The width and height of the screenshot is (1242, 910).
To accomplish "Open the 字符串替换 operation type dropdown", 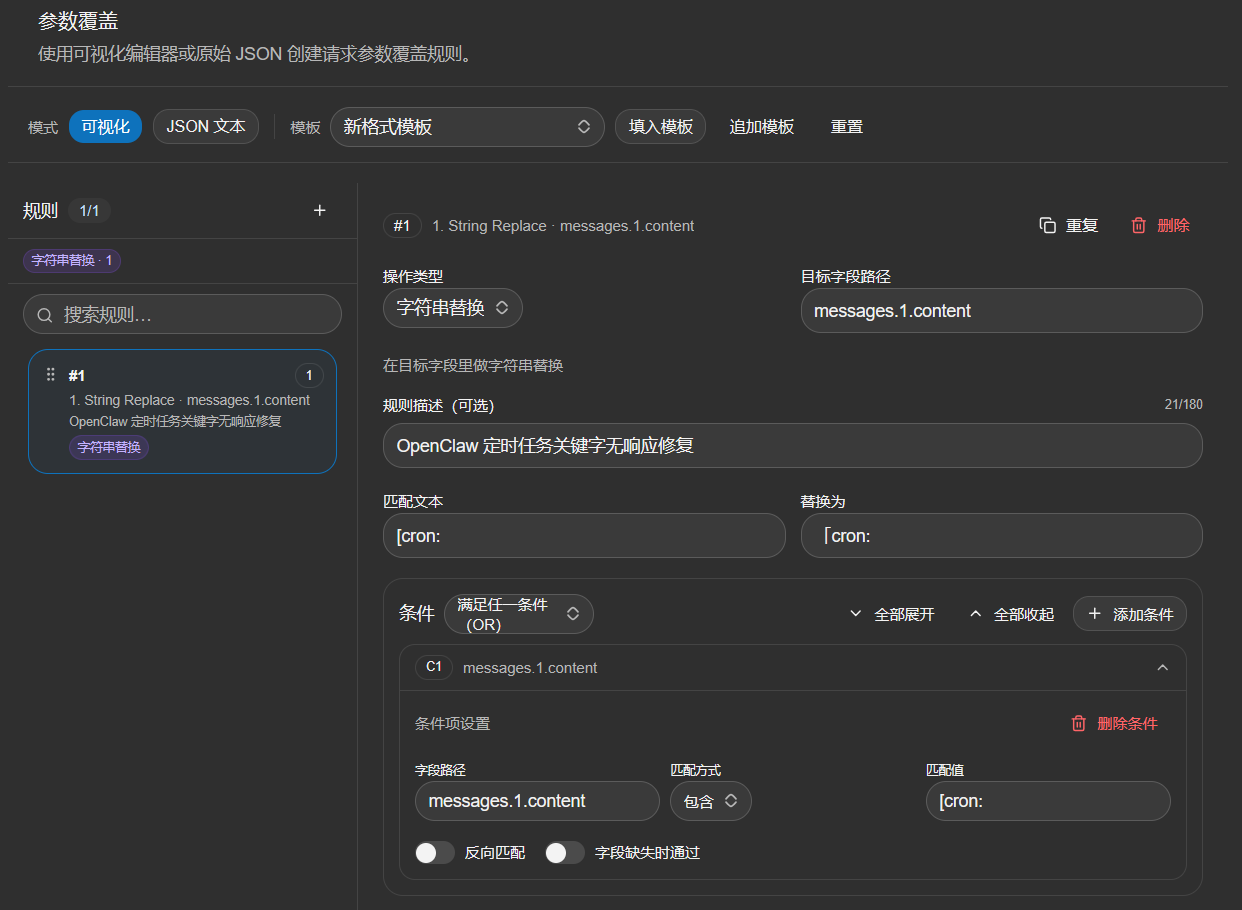I will point(452,308).
